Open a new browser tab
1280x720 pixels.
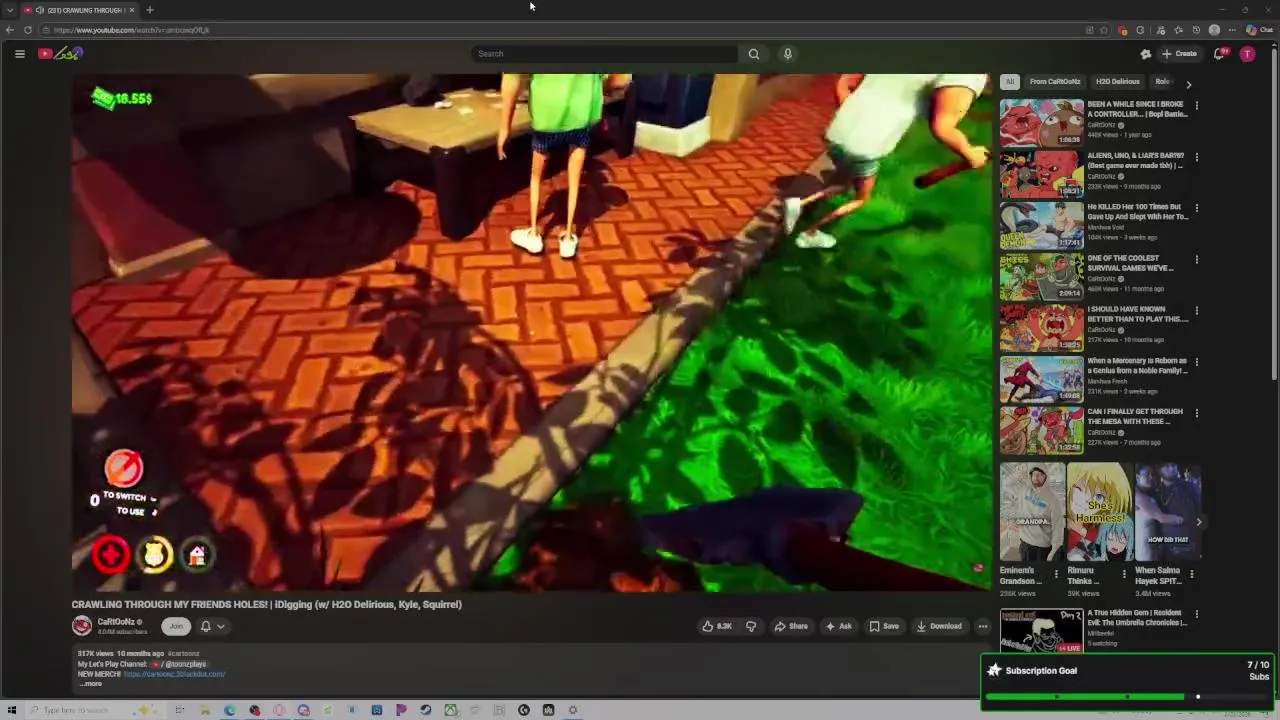(150, 10)
